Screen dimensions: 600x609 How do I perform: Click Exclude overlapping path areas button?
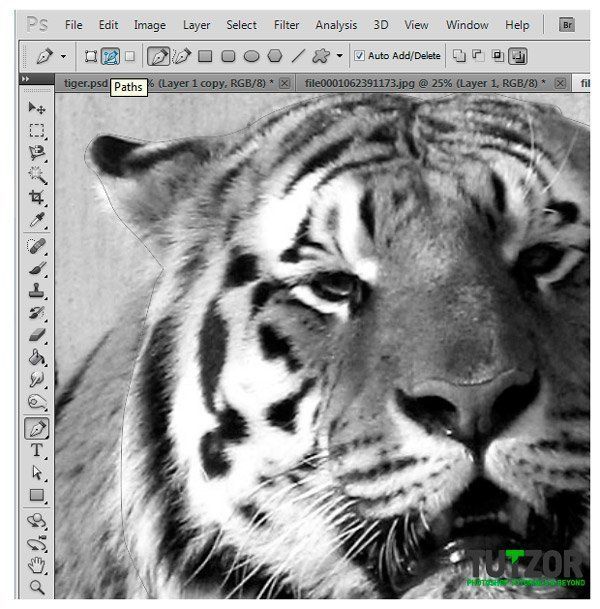click(x=518, y=56)
